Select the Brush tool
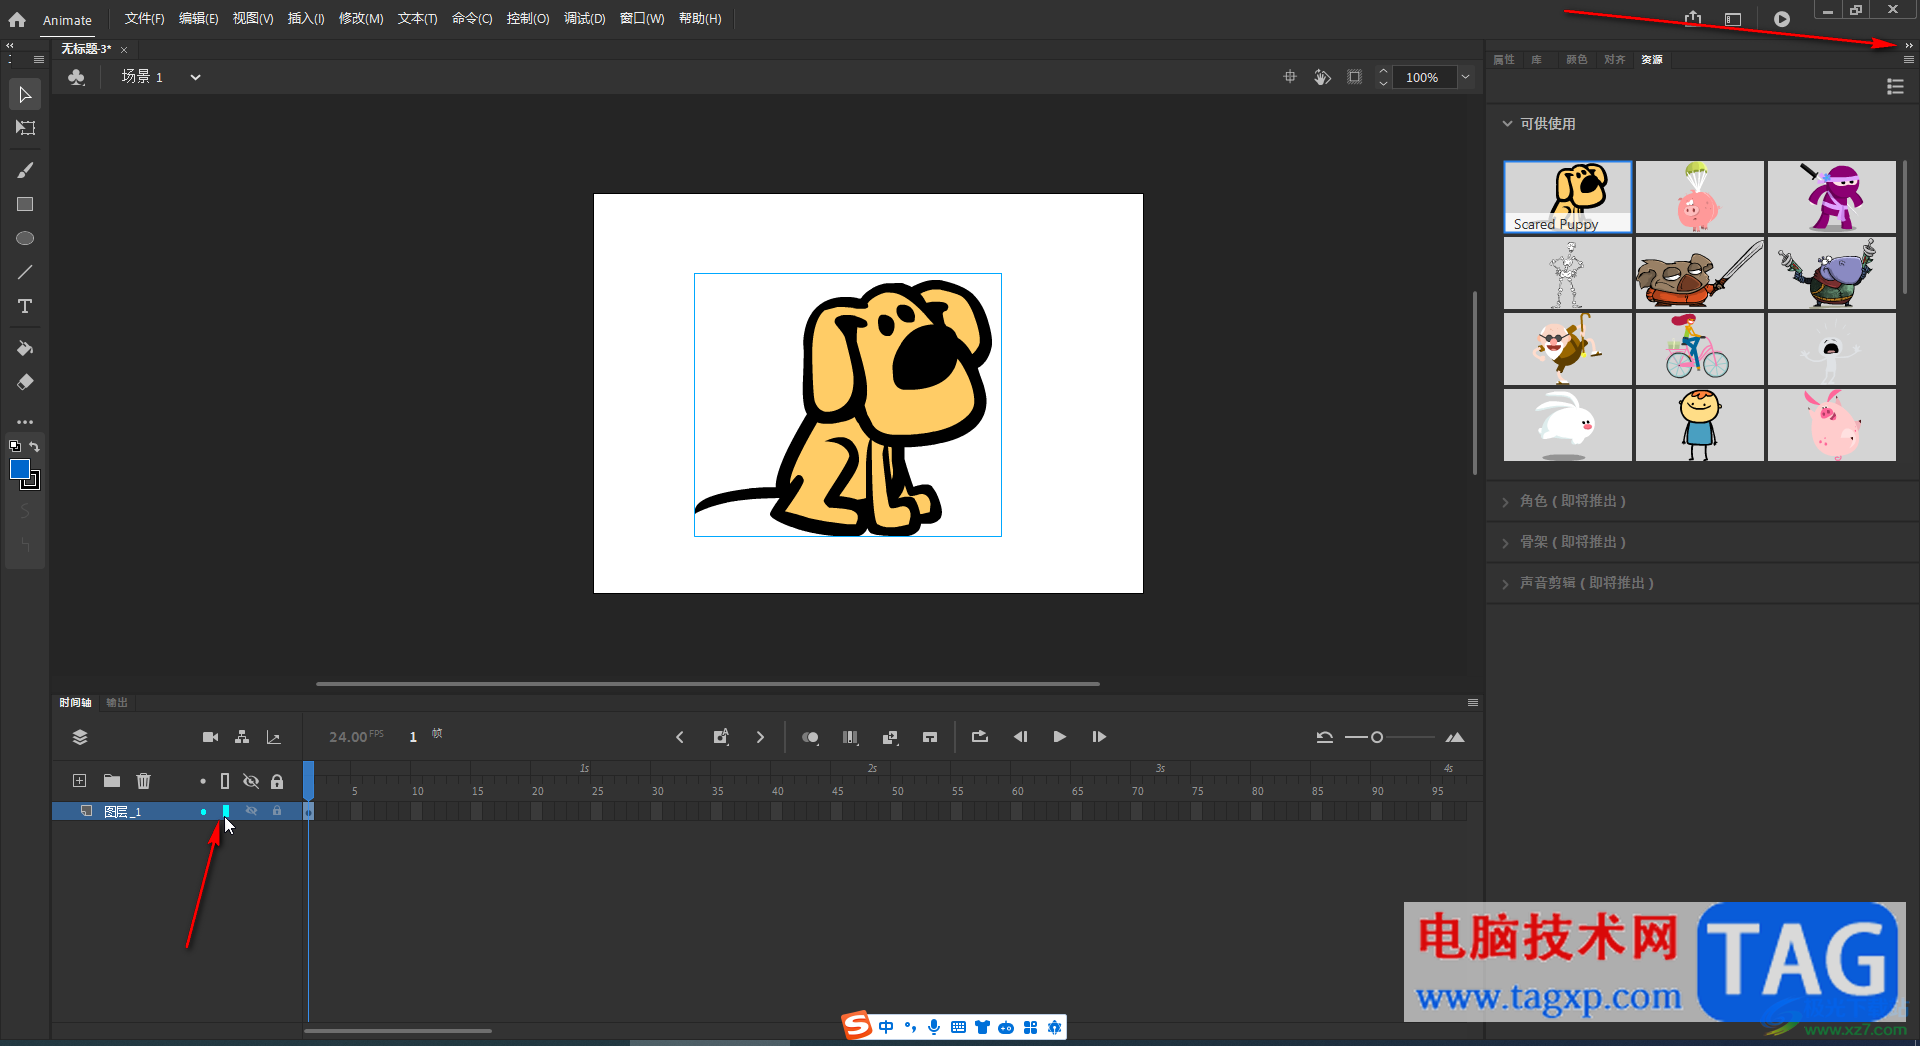The image size is (1920, 1046). 25,170
